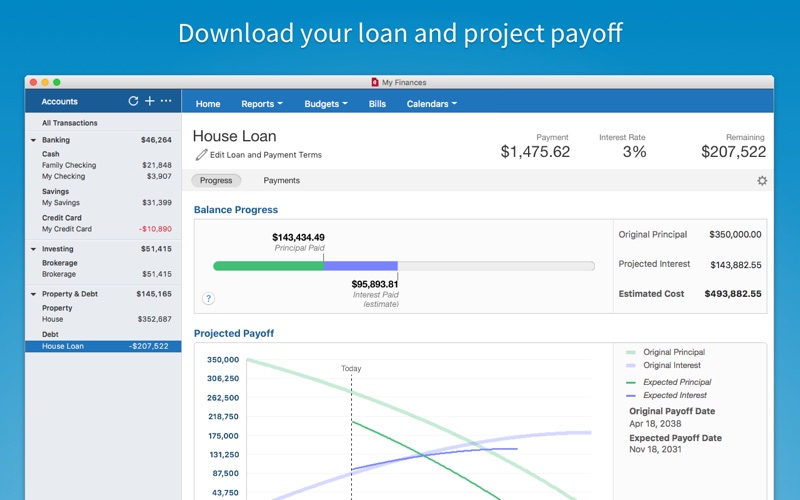Click Edit Loan and Payment Terms
The height and width of the screenshot is (500, 800).
pyautogui.click(x=266, y=155)
